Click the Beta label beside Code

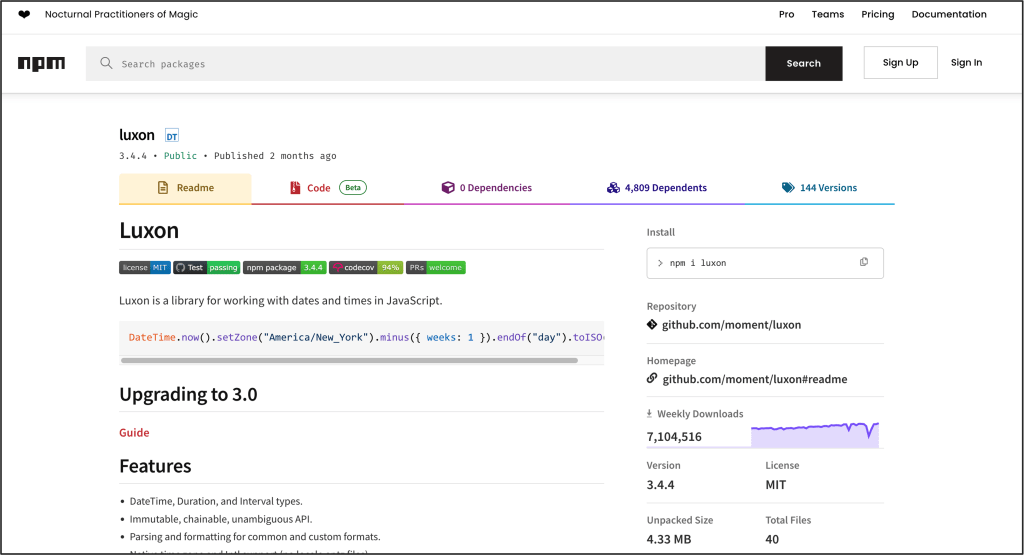[x=353, y=187]
